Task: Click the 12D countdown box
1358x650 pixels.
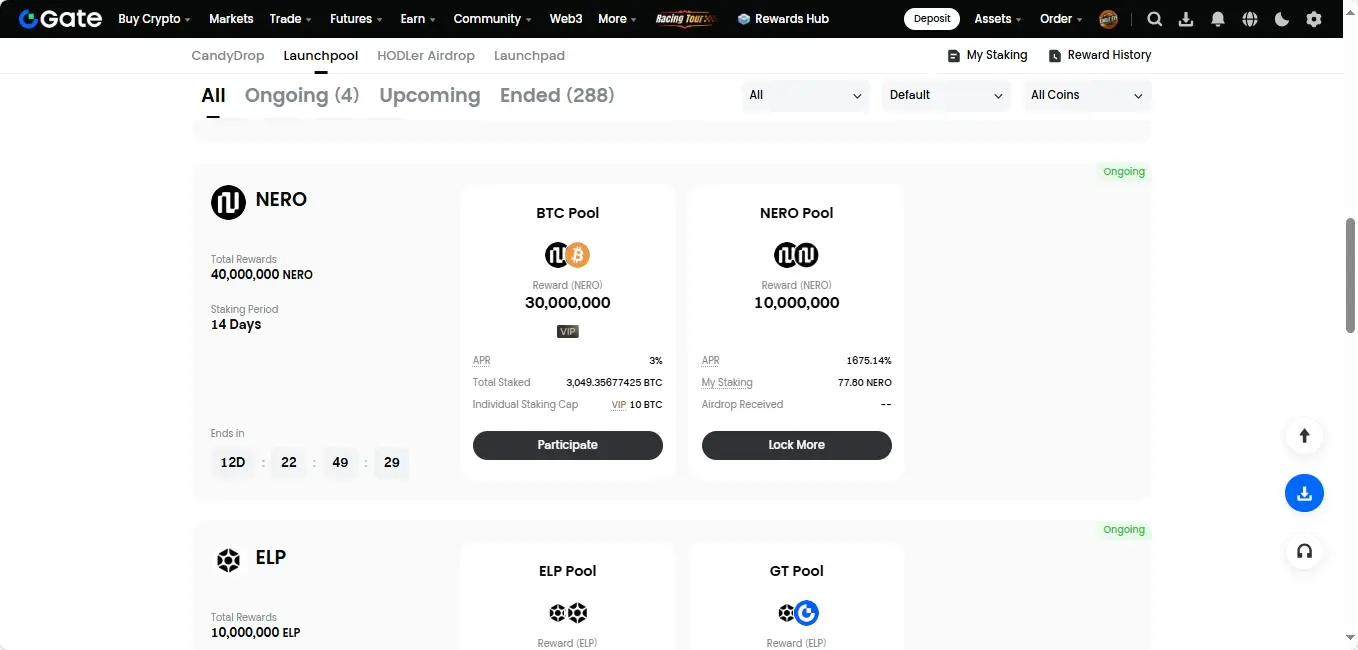Action: click(233, 463)
